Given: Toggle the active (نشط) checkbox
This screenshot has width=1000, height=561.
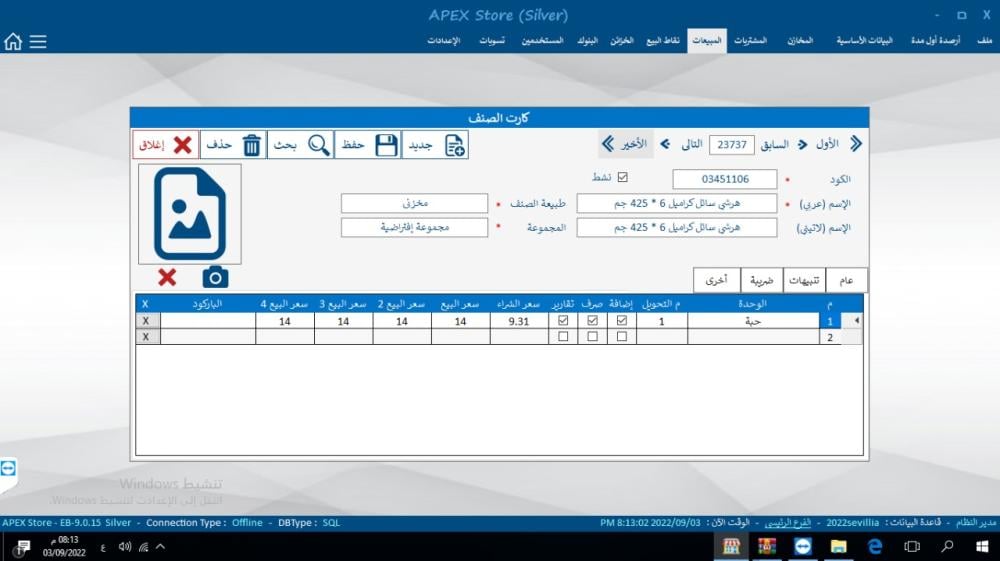Looking at the screenshot, I should (623, 178).
